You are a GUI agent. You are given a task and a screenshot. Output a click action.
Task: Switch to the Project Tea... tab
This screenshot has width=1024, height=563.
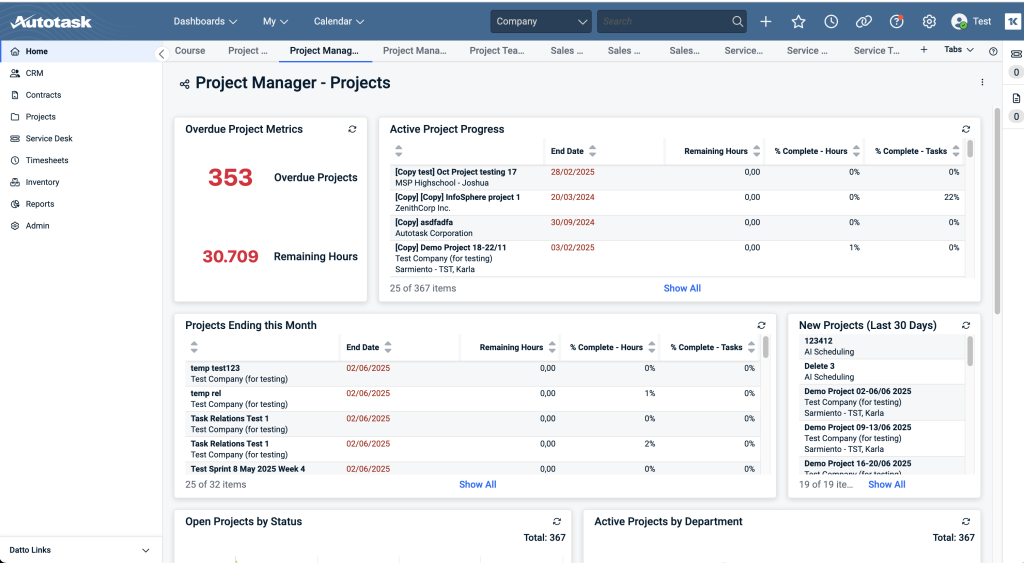[497, 50]
